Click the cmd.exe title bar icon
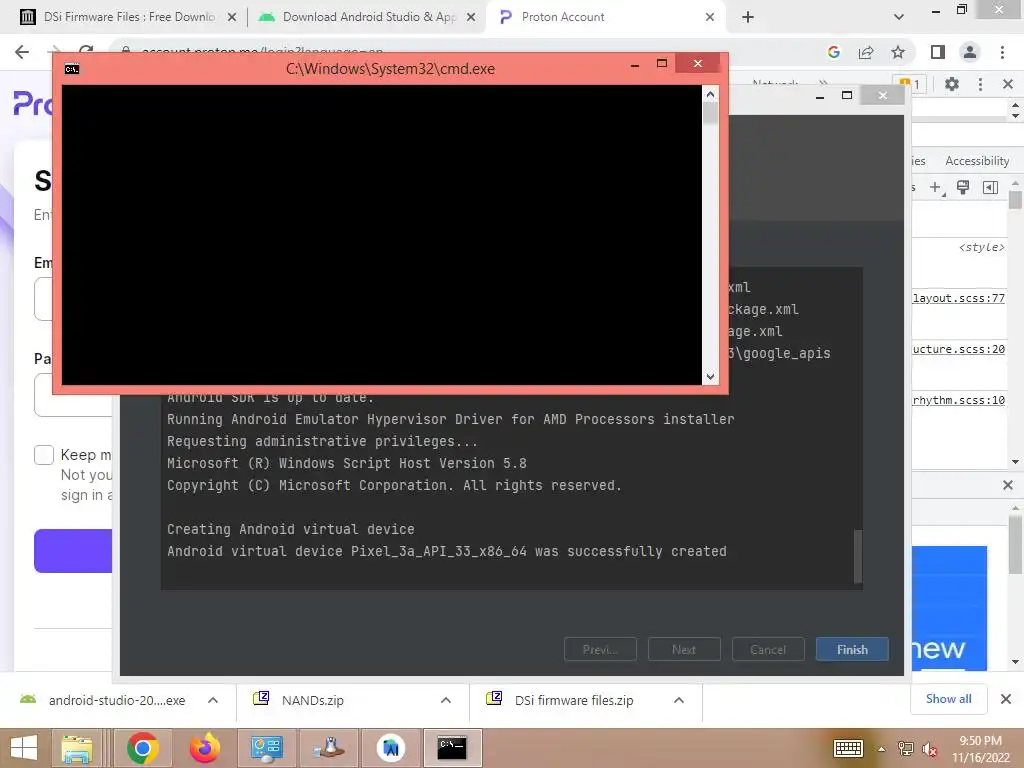 tap(72, 69)
